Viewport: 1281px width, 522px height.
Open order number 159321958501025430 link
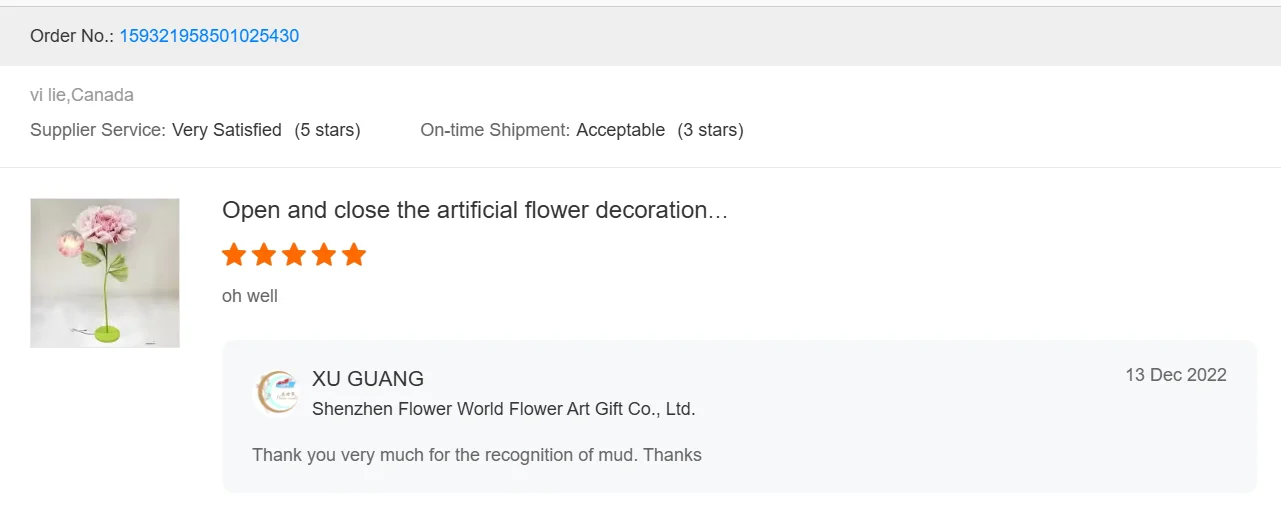[209, 36]
